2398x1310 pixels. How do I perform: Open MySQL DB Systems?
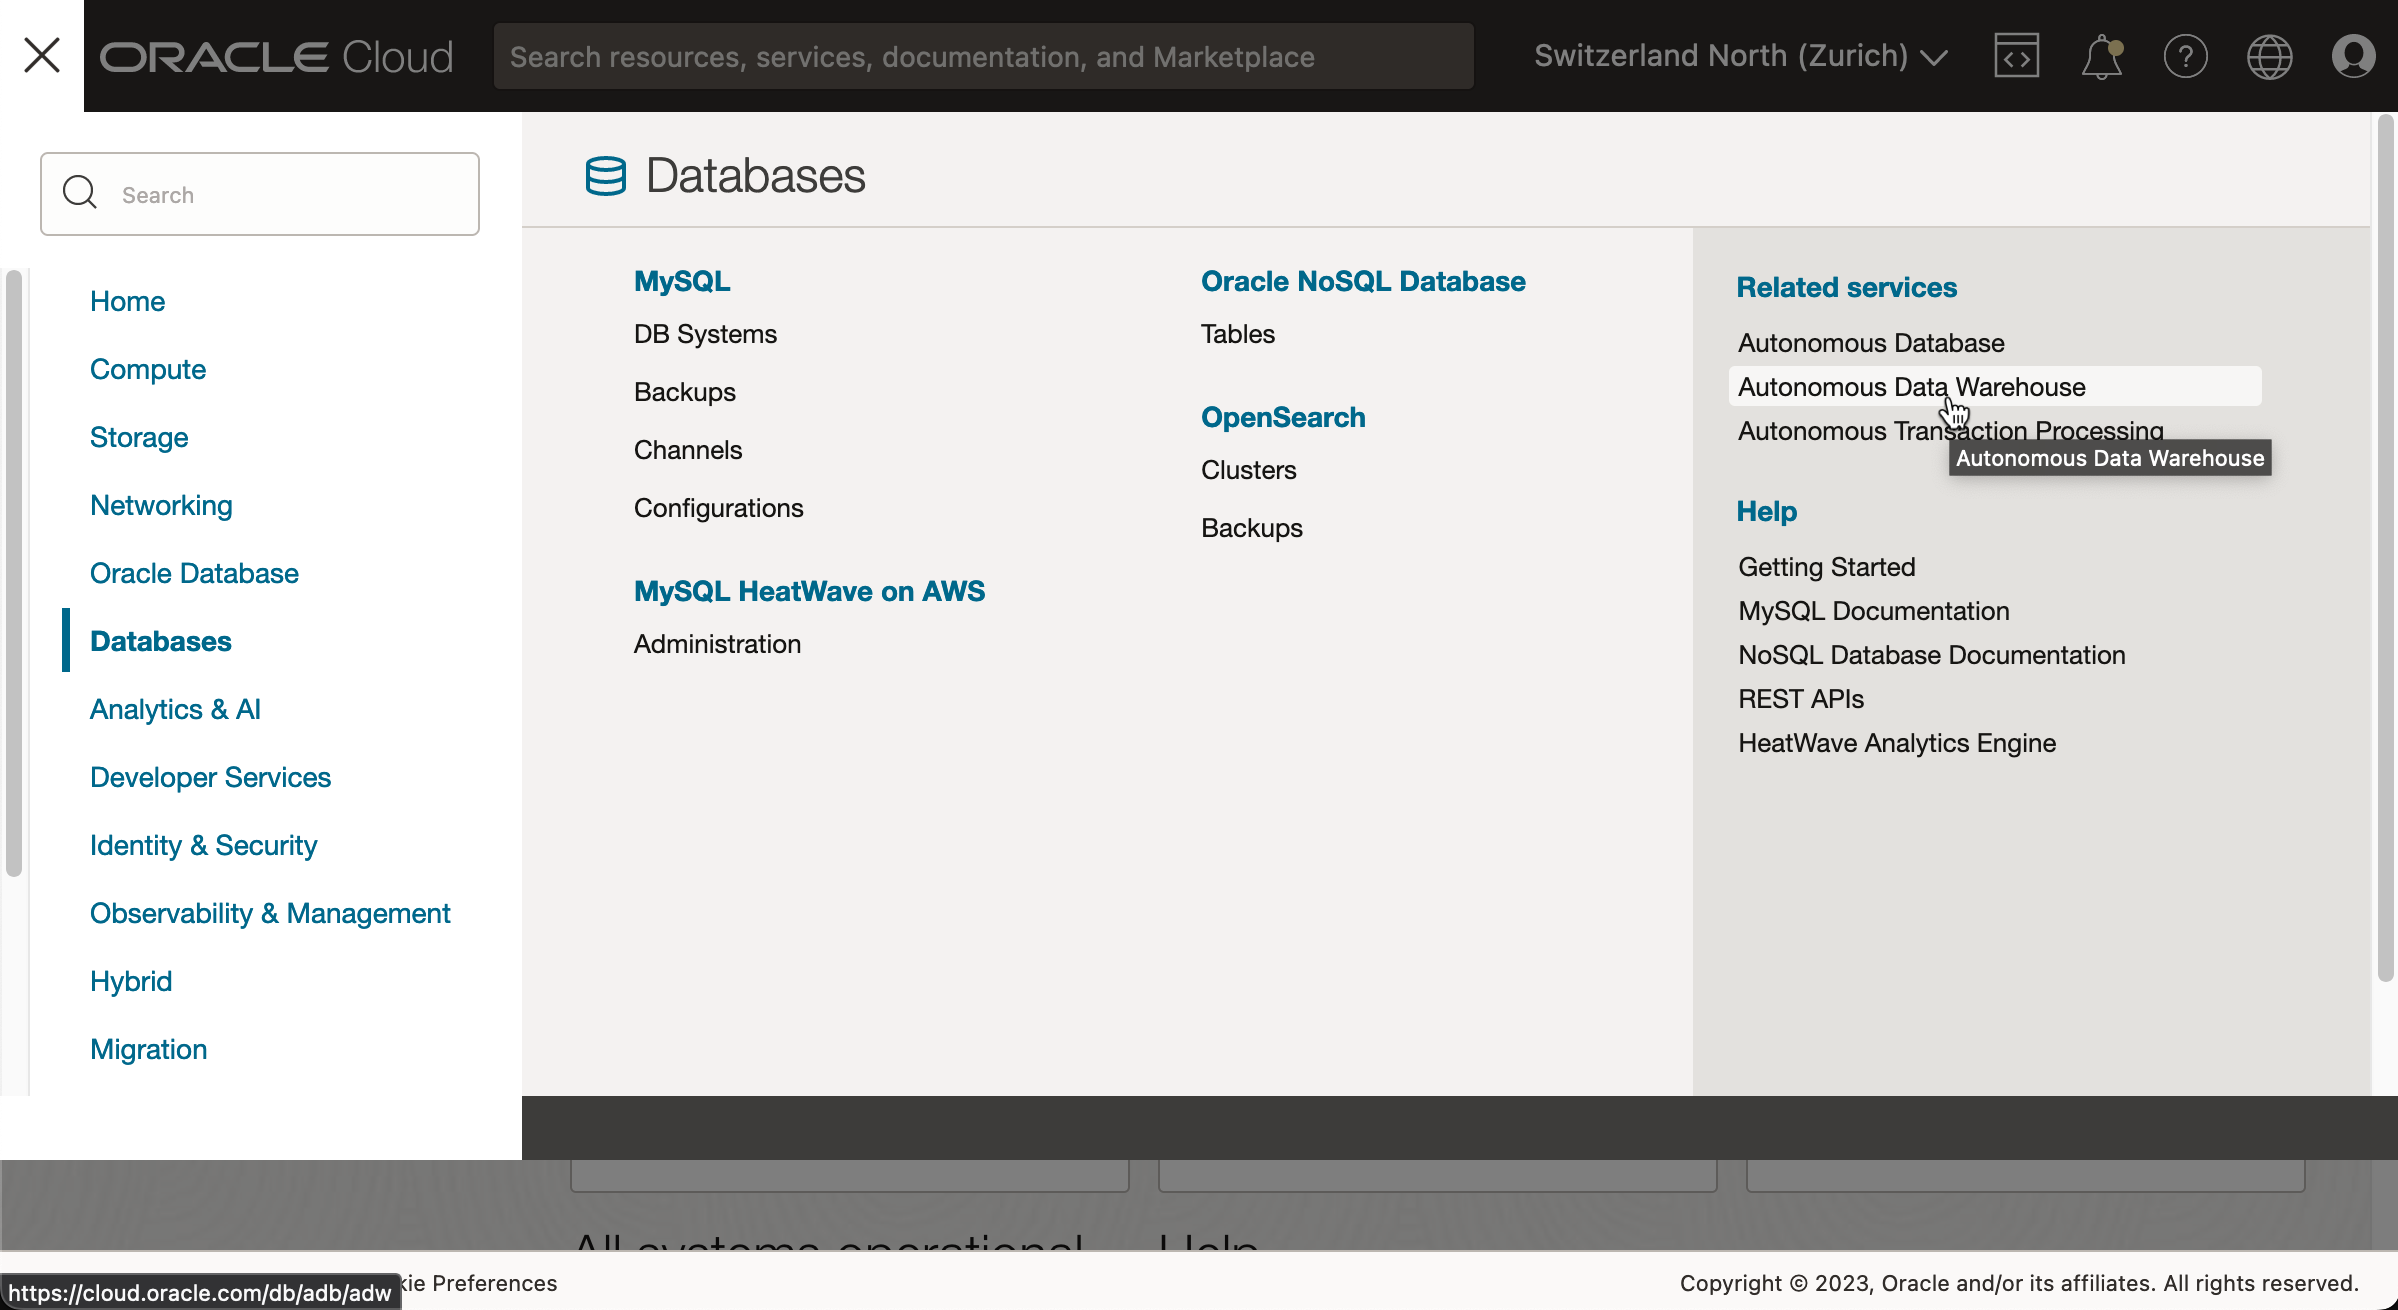[x=705, y=334]
